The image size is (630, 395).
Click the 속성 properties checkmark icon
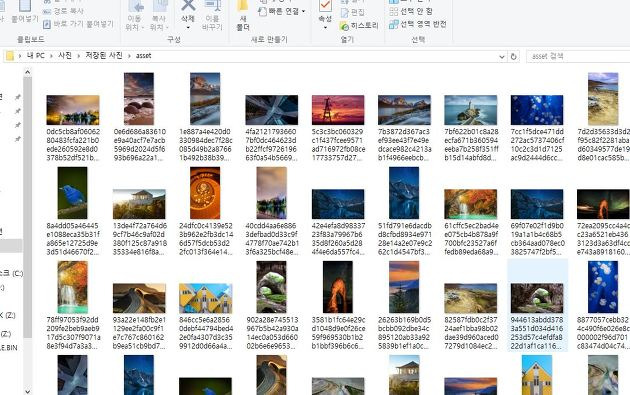325,6
